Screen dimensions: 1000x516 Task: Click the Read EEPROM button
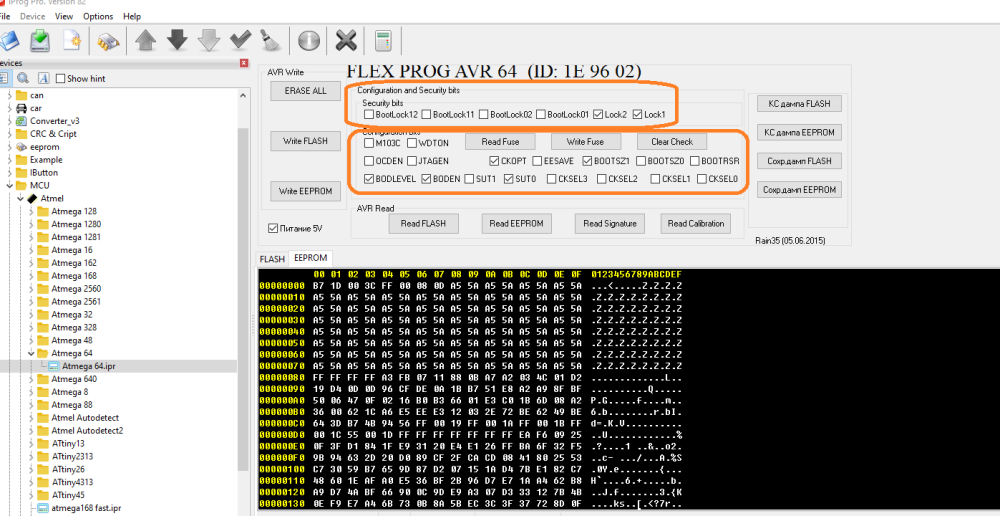(x=516, y=223)
